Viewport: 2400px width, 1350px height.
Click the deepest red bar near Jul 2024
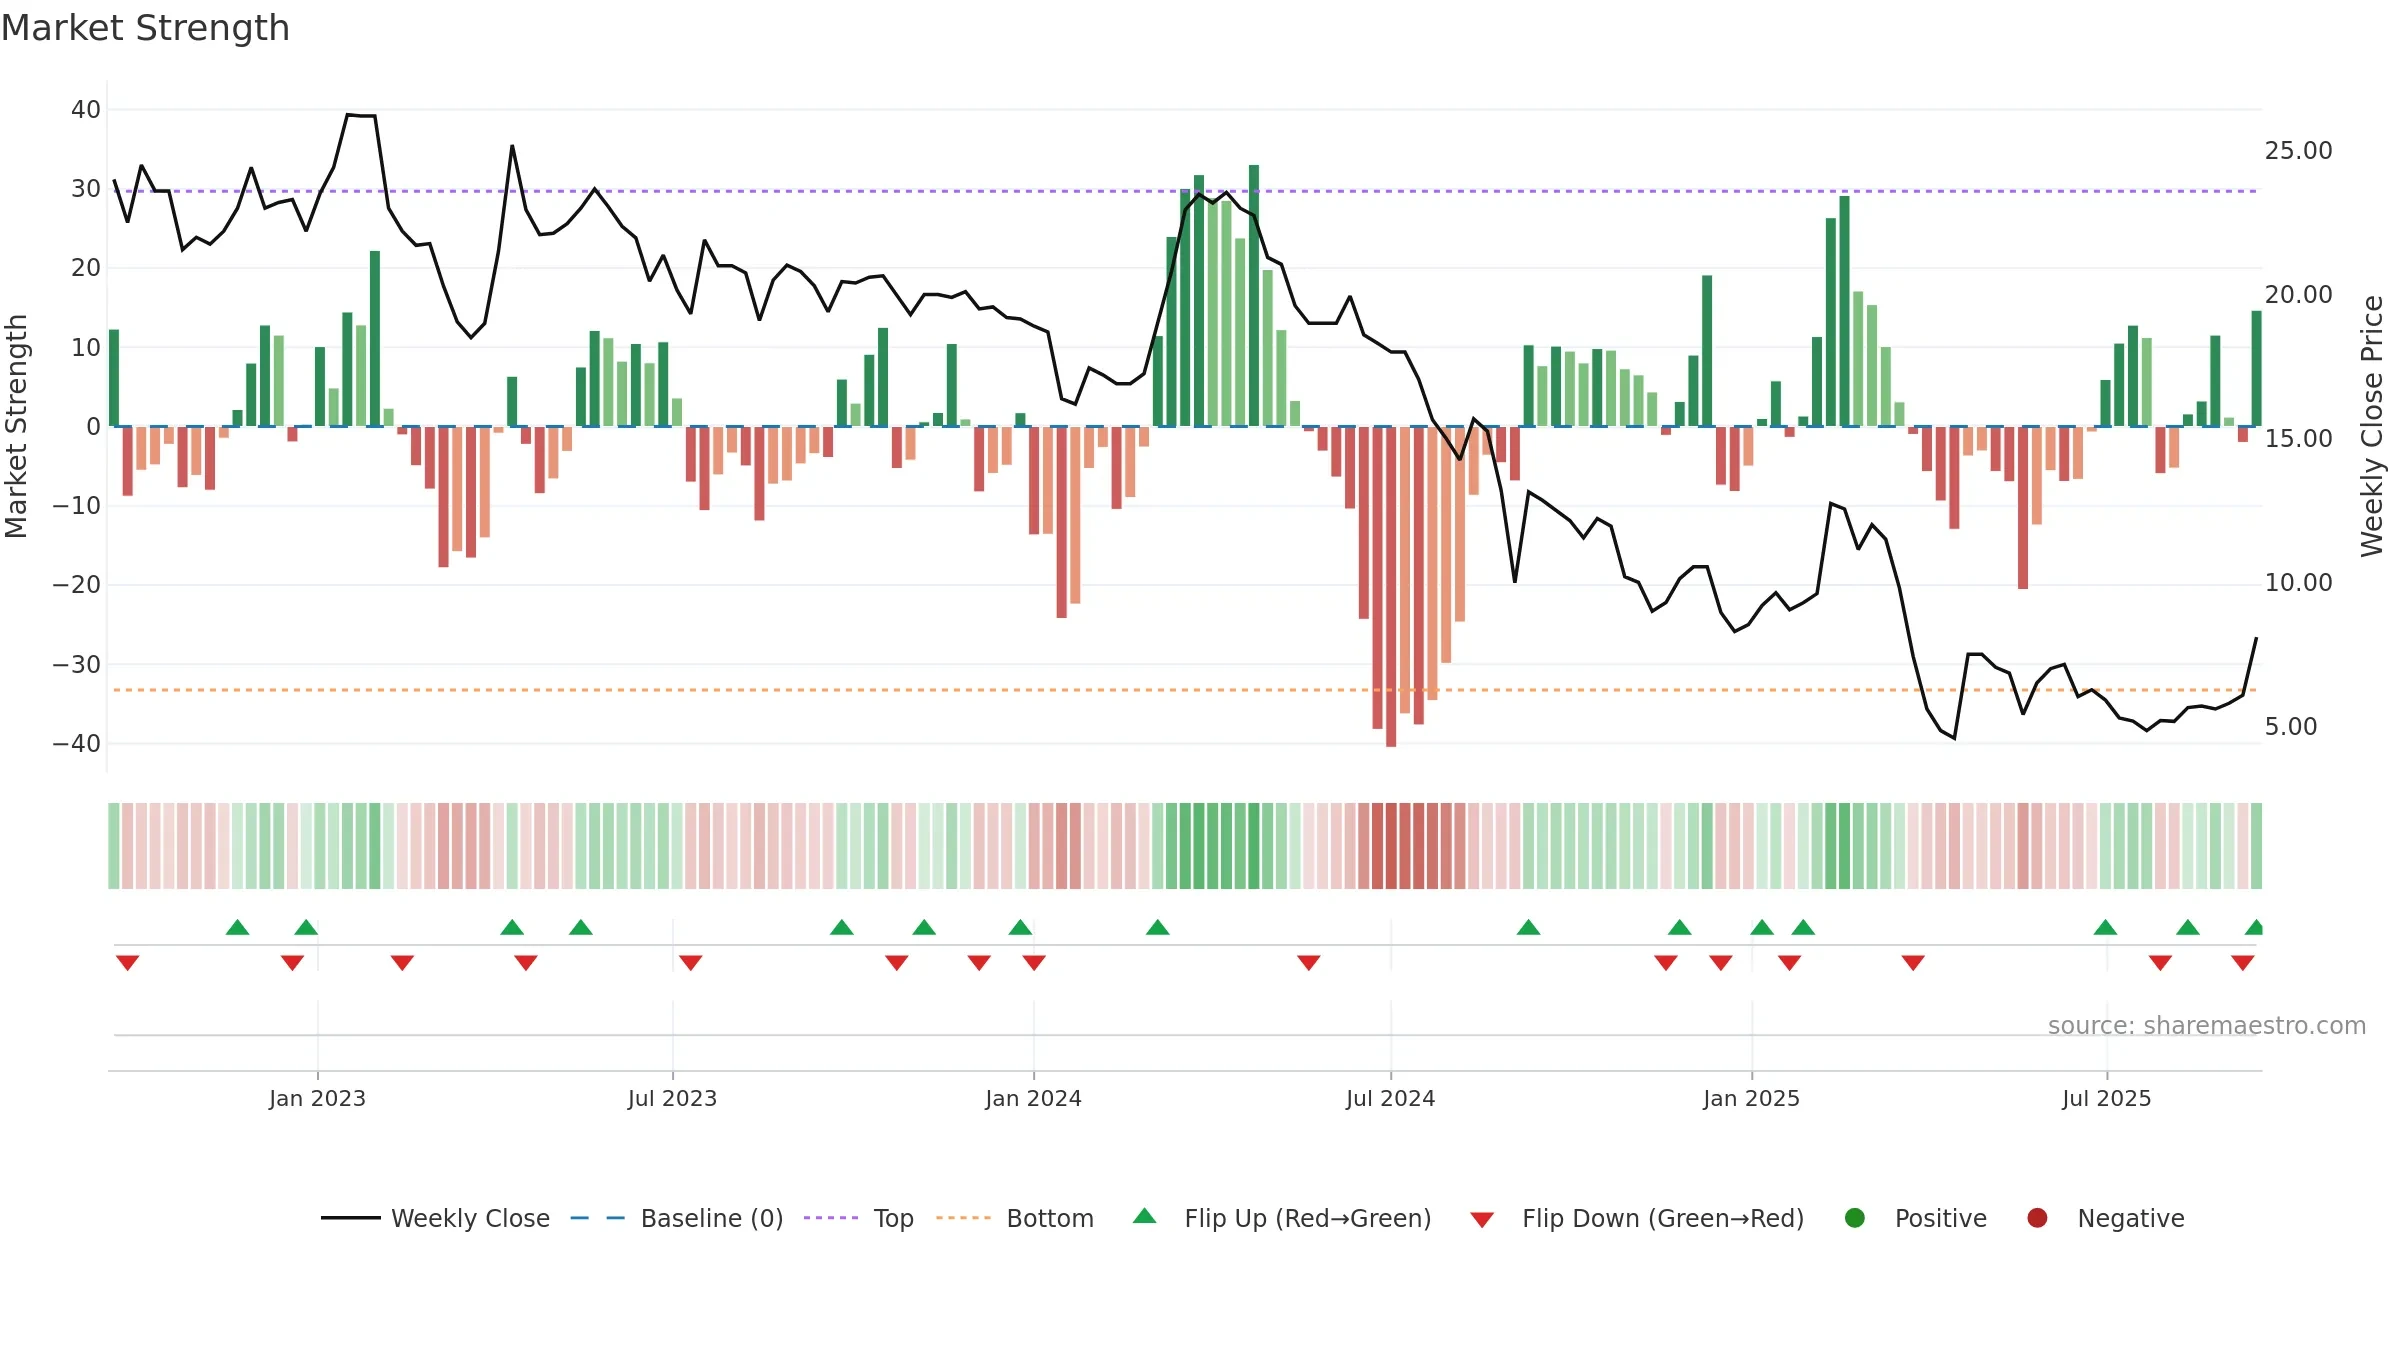[x=1391, y=587]
